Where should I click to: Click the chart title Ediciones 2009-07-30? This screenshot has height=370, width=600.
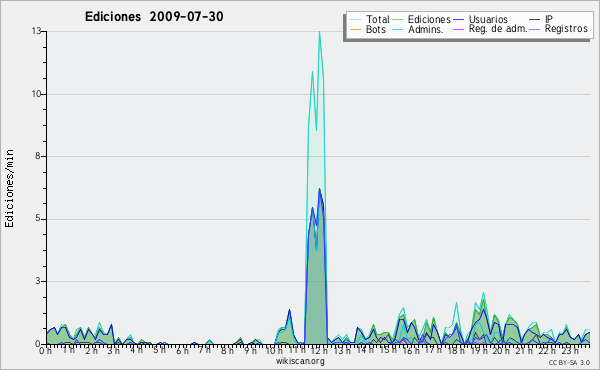click(x=154, y=17)
